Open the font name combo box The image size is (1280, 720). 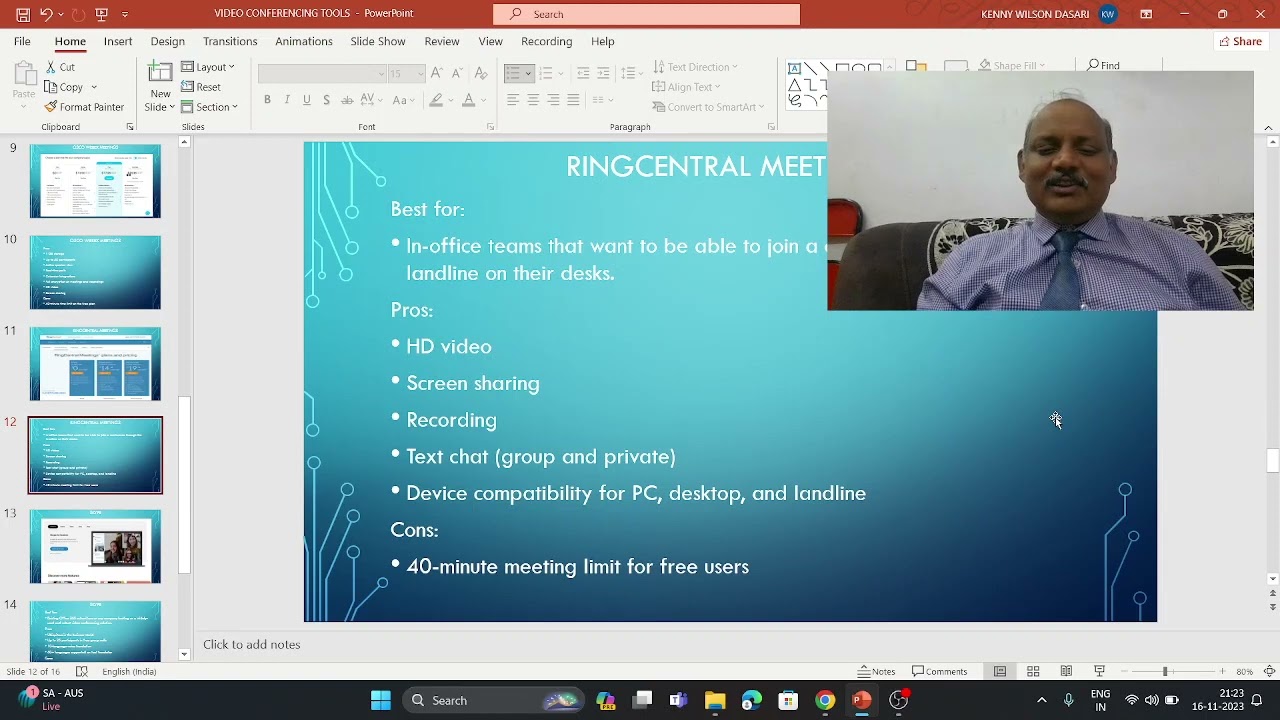click(322, 74)
